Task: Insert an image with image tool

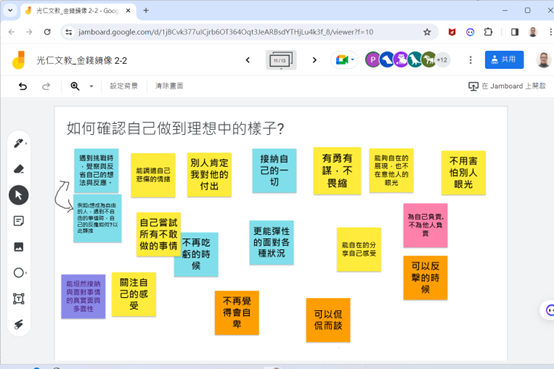Action: (x=19, y=247)
